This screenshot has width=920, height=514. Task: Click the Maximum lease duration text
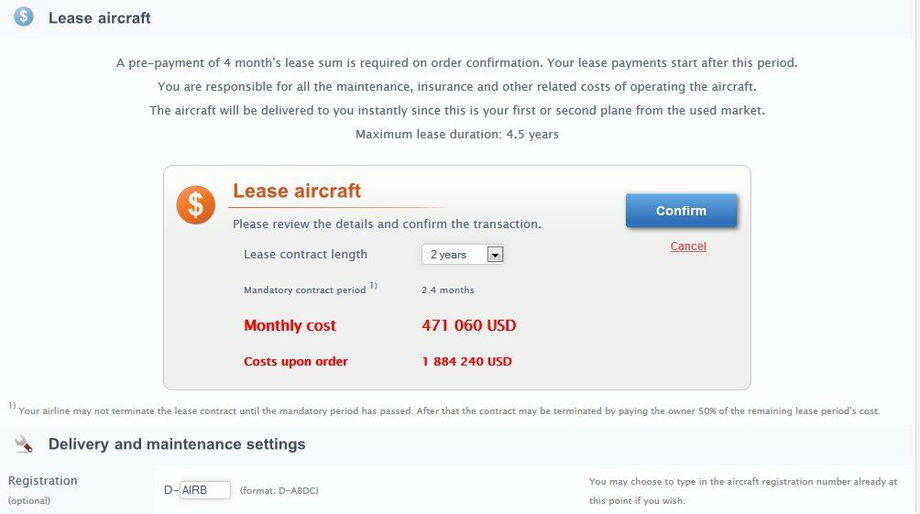click(x=457, y=134)
